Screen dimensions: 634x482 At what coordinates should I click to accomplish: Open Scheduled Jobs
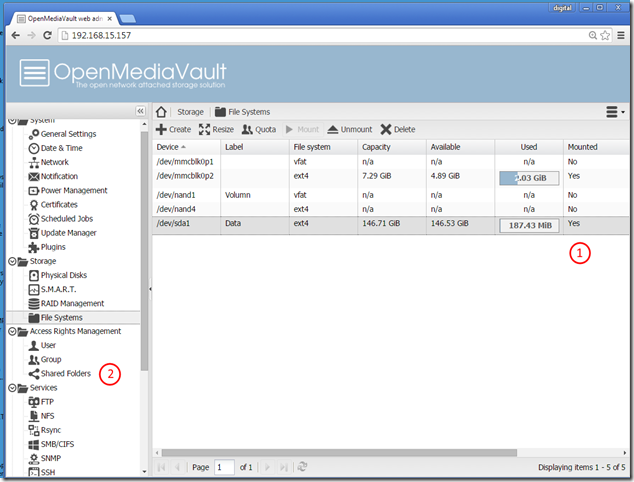pos(61,219)
